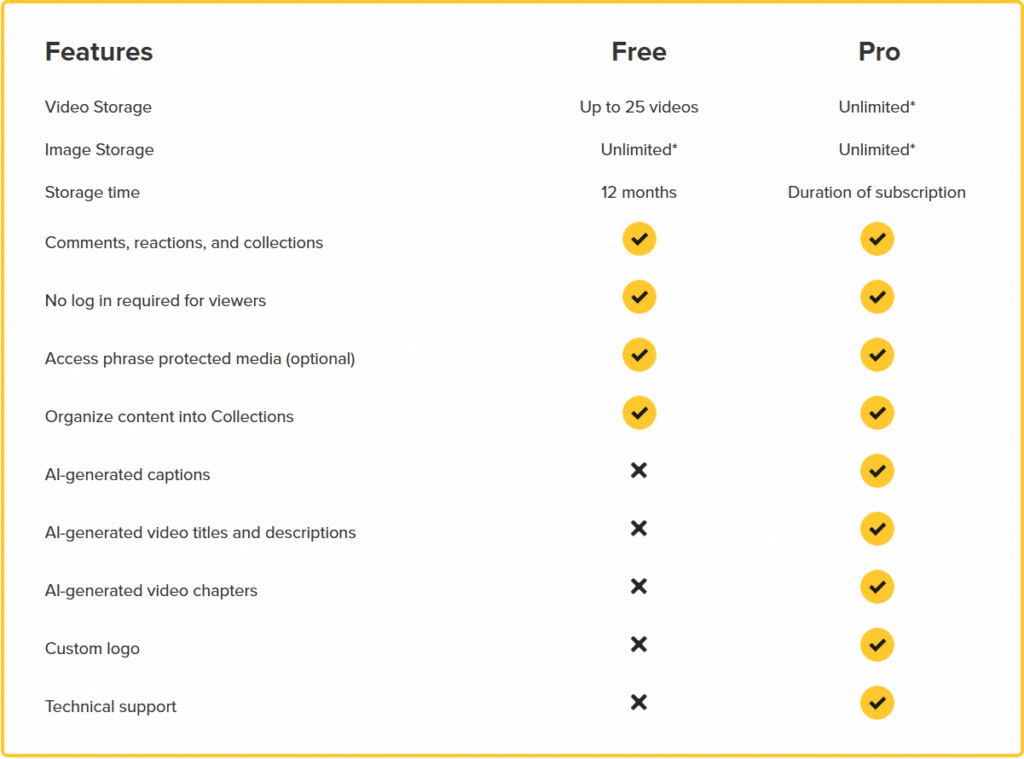Select the Pro plan column header
This screenshot has width=1024, height=759.
click(x=879, y=52)
